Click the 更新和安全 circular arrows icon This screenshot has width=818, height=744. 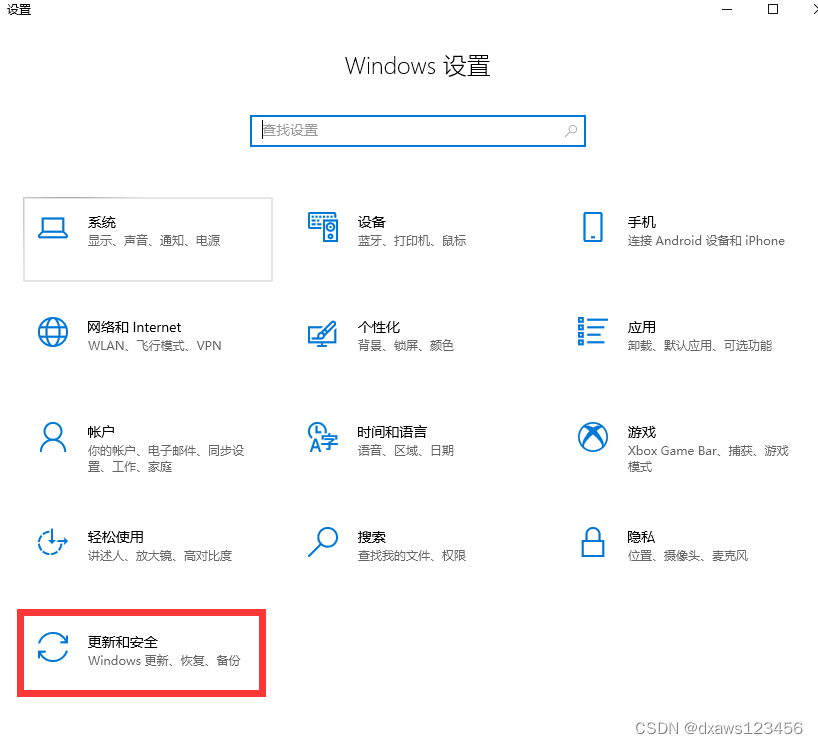53,647
